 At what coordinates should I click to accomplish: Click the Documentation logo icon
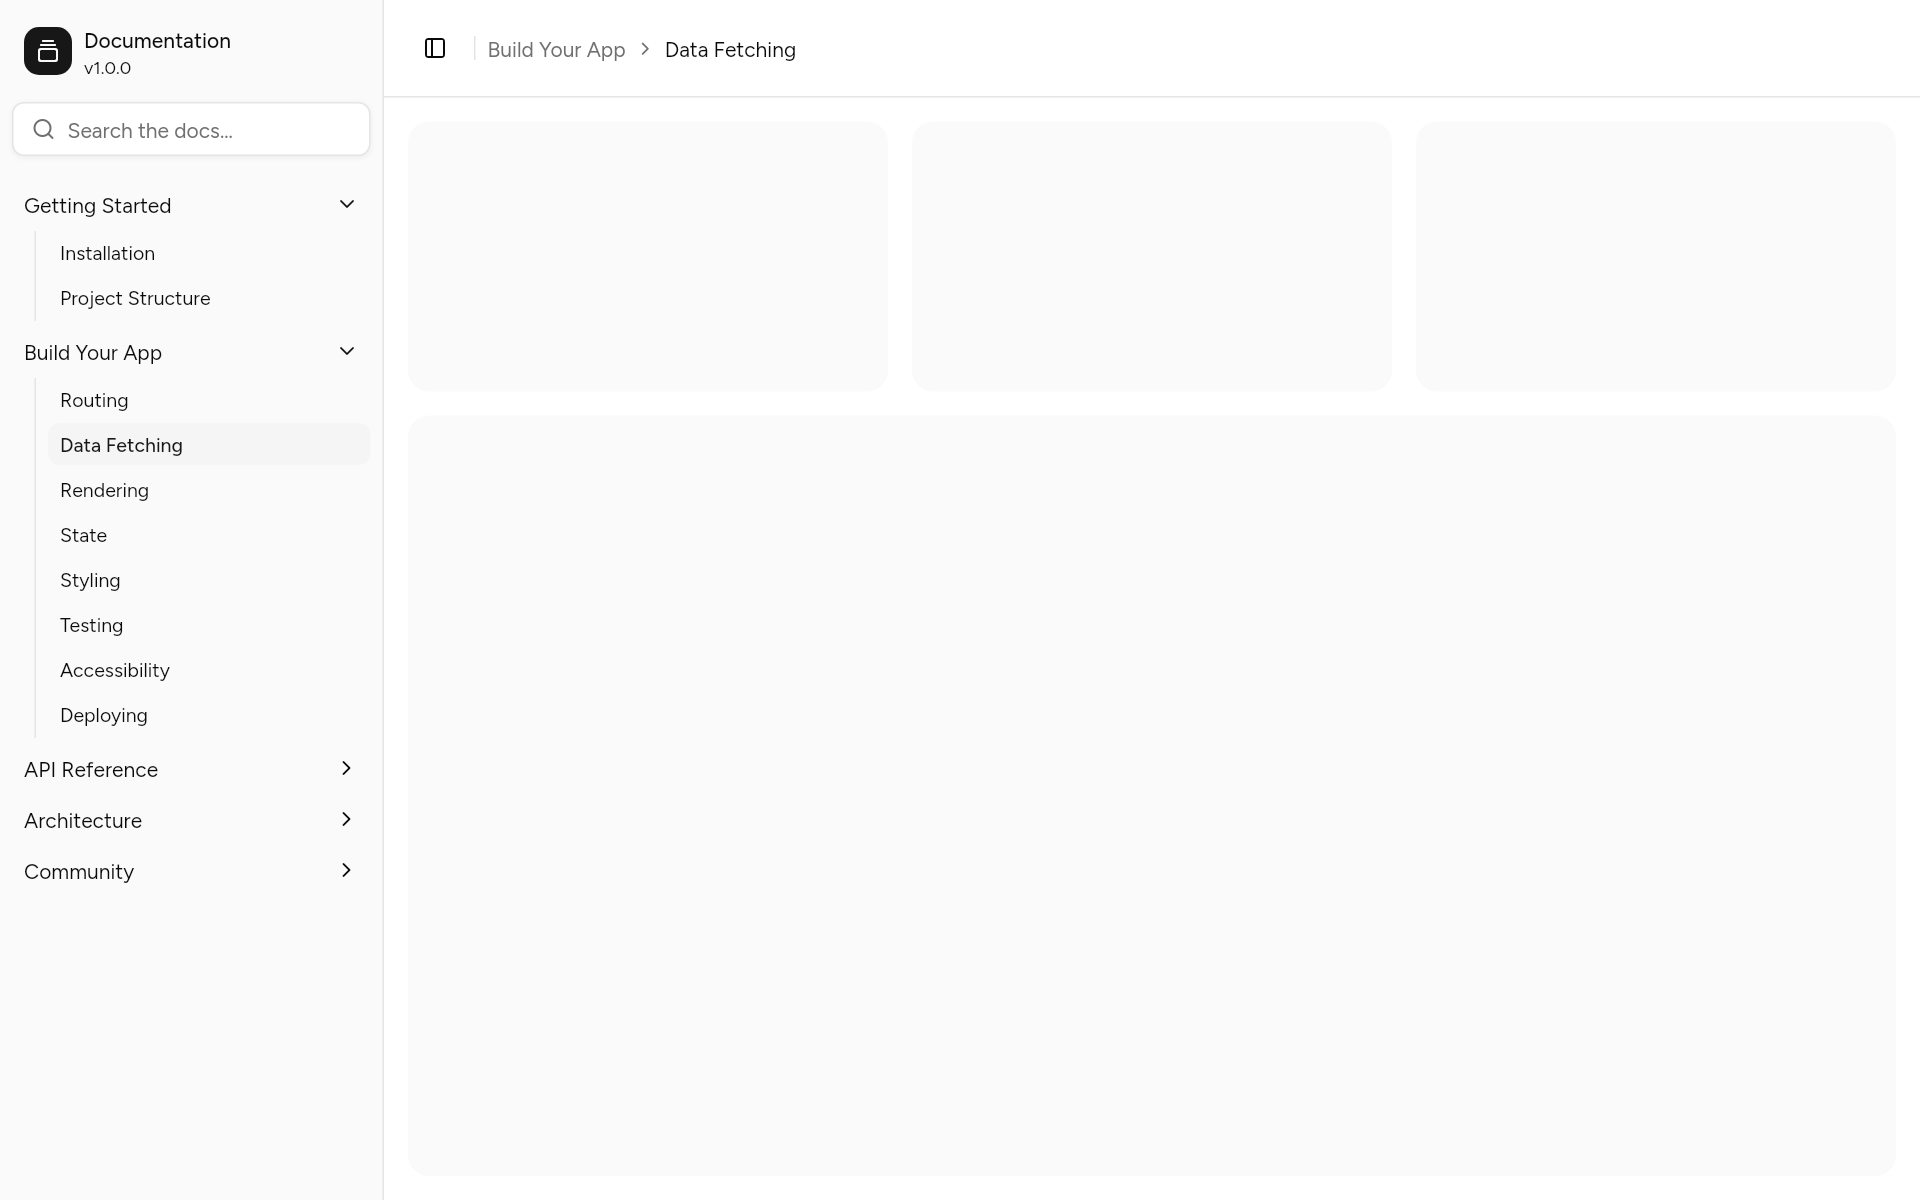point(48,51)
